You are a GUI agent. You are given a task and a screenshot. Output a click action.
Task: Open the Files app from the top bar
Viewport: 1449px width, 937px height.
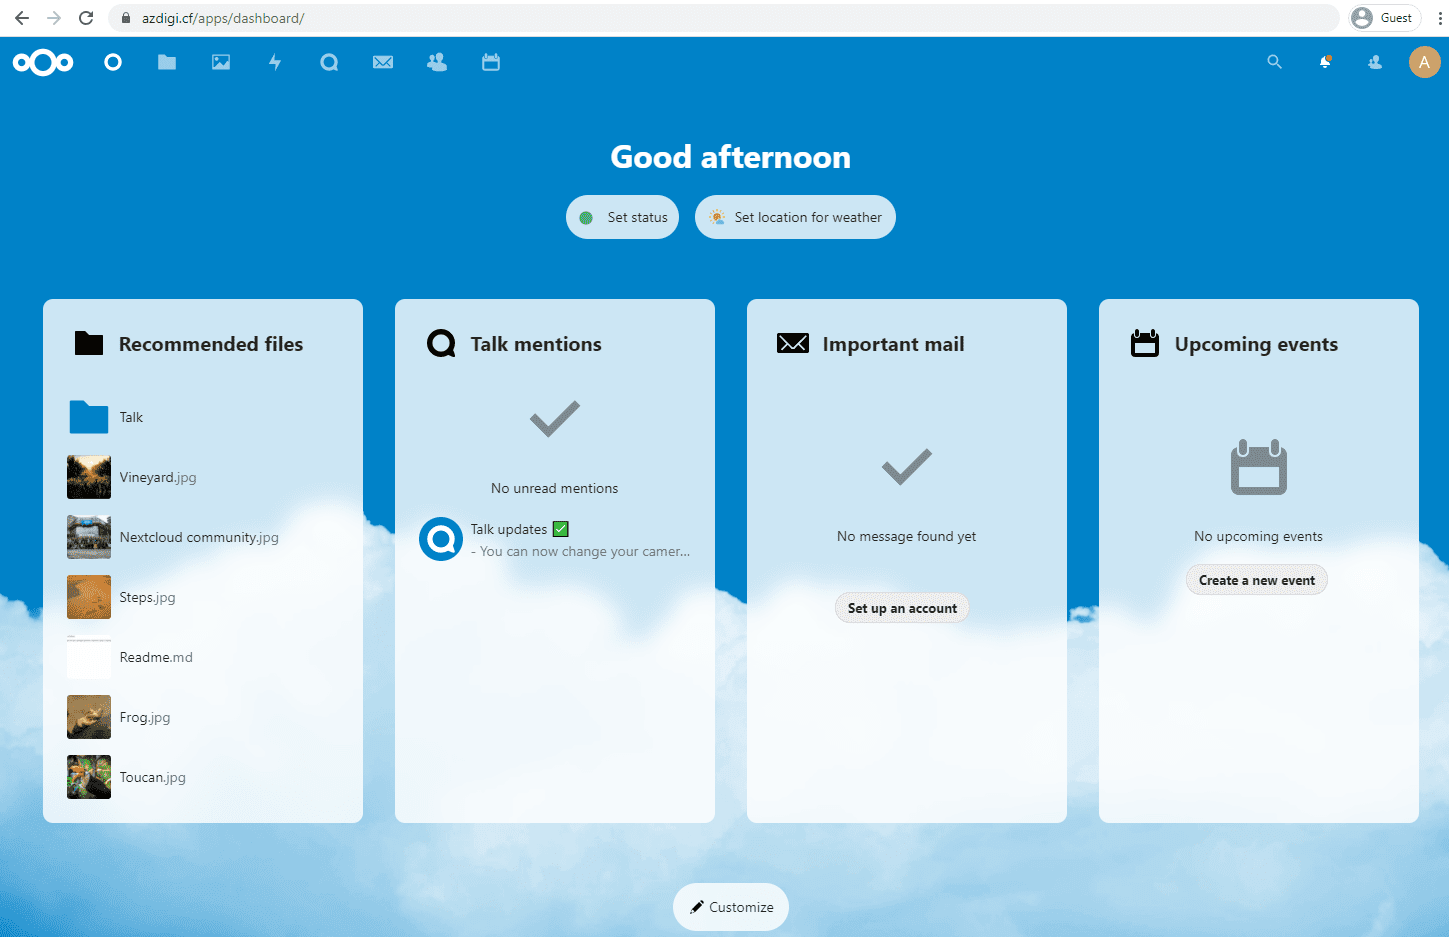point(166,62)
